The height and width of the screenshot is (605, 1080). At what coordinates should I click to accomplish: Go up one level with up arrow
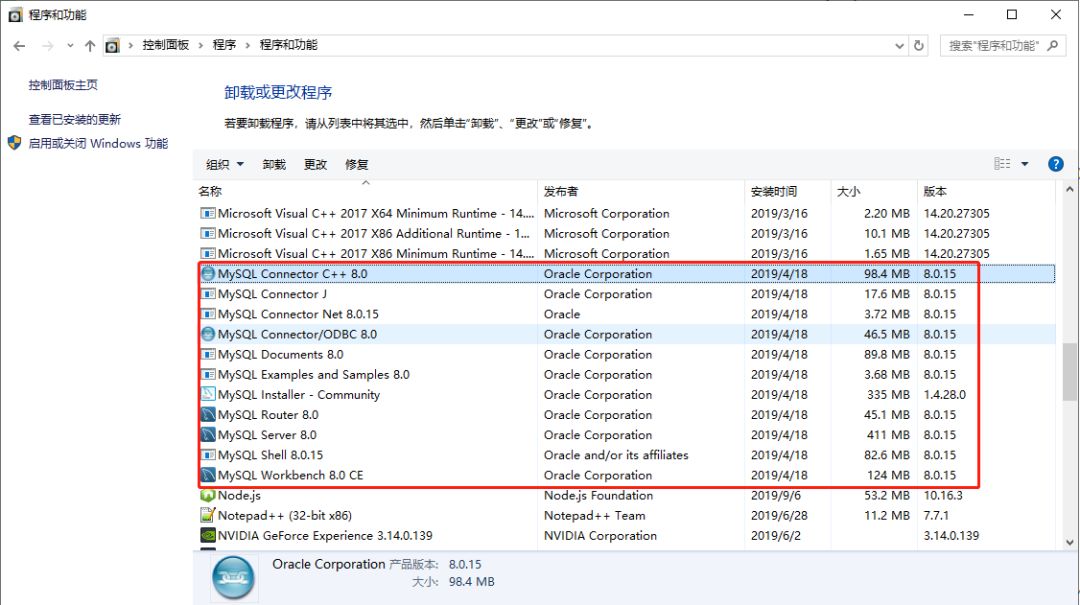90,45
